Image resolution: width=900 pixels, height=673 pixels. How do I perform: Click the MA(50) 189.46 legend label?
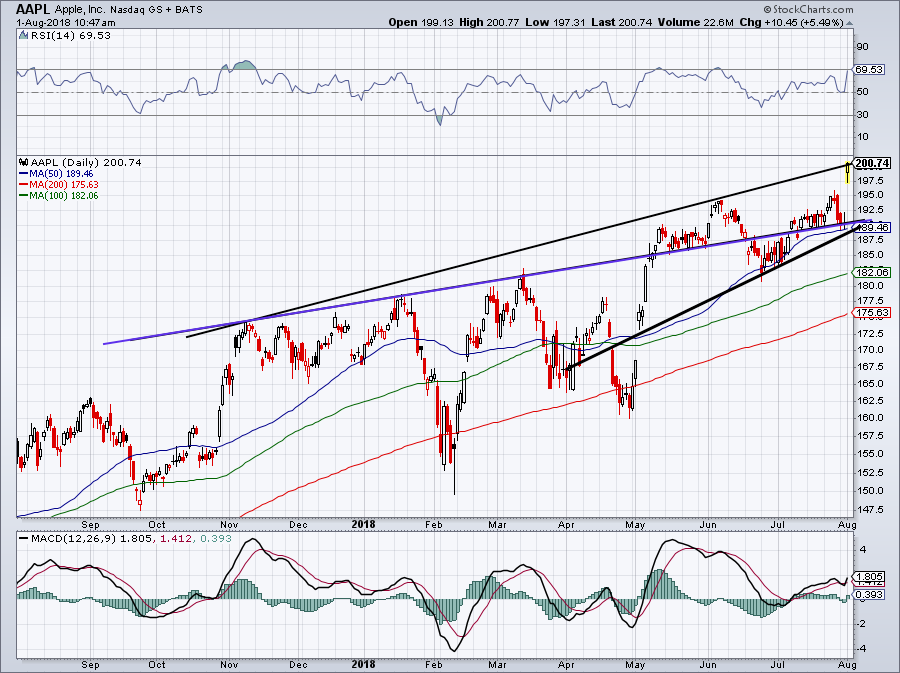(61, 174)
